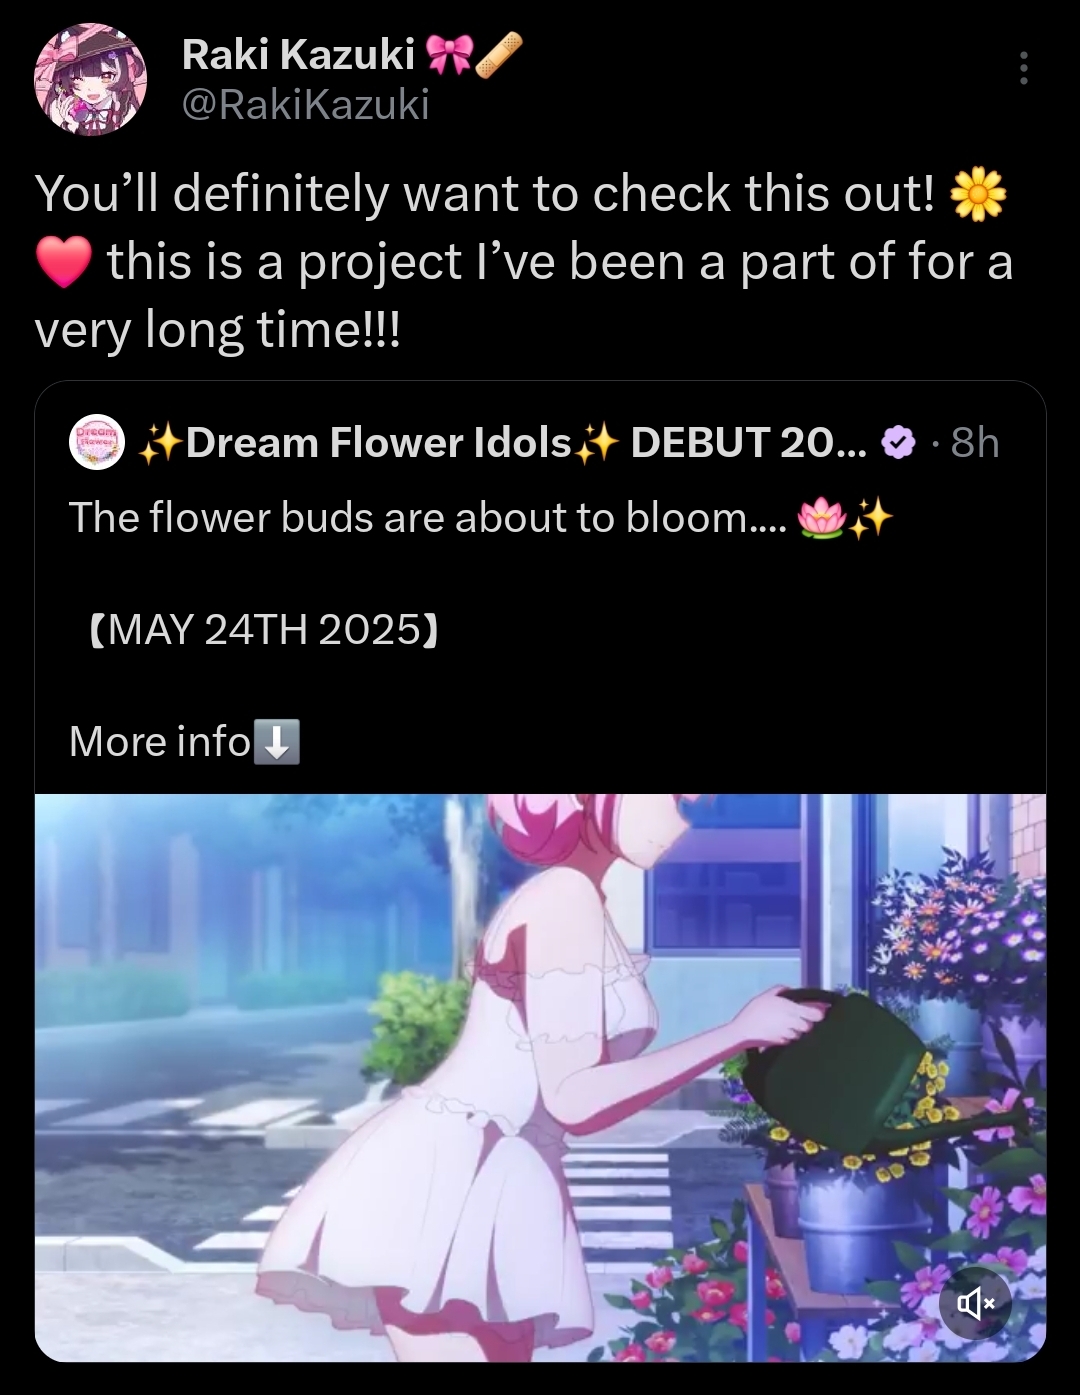
Task: Click the red heart emoji in the tweet
Action: [x=64, y=263]
